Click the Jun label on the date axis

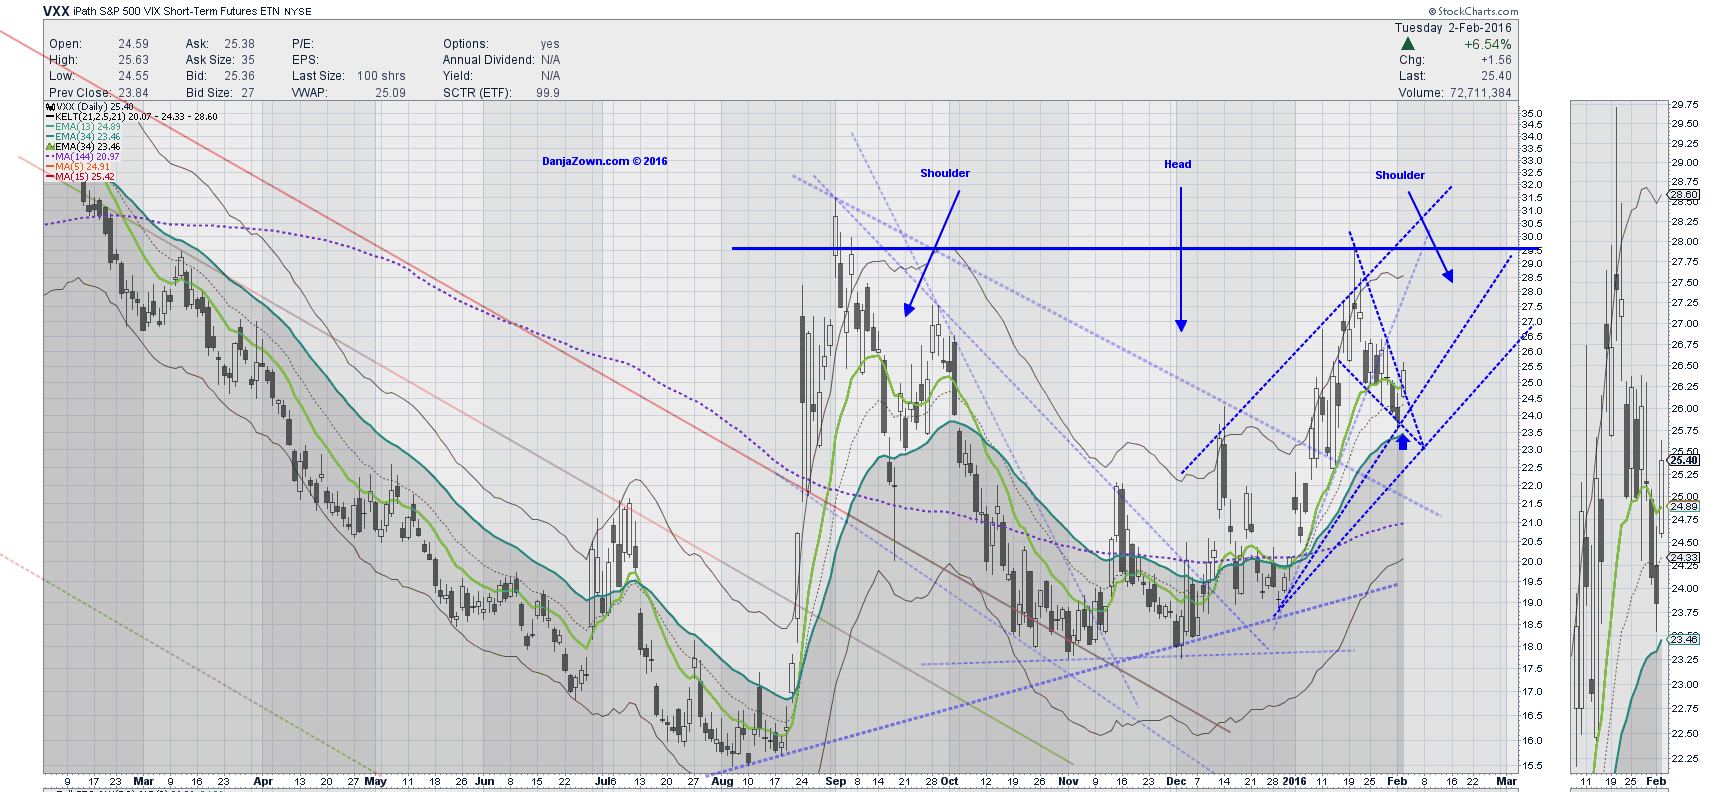[484, 782]
